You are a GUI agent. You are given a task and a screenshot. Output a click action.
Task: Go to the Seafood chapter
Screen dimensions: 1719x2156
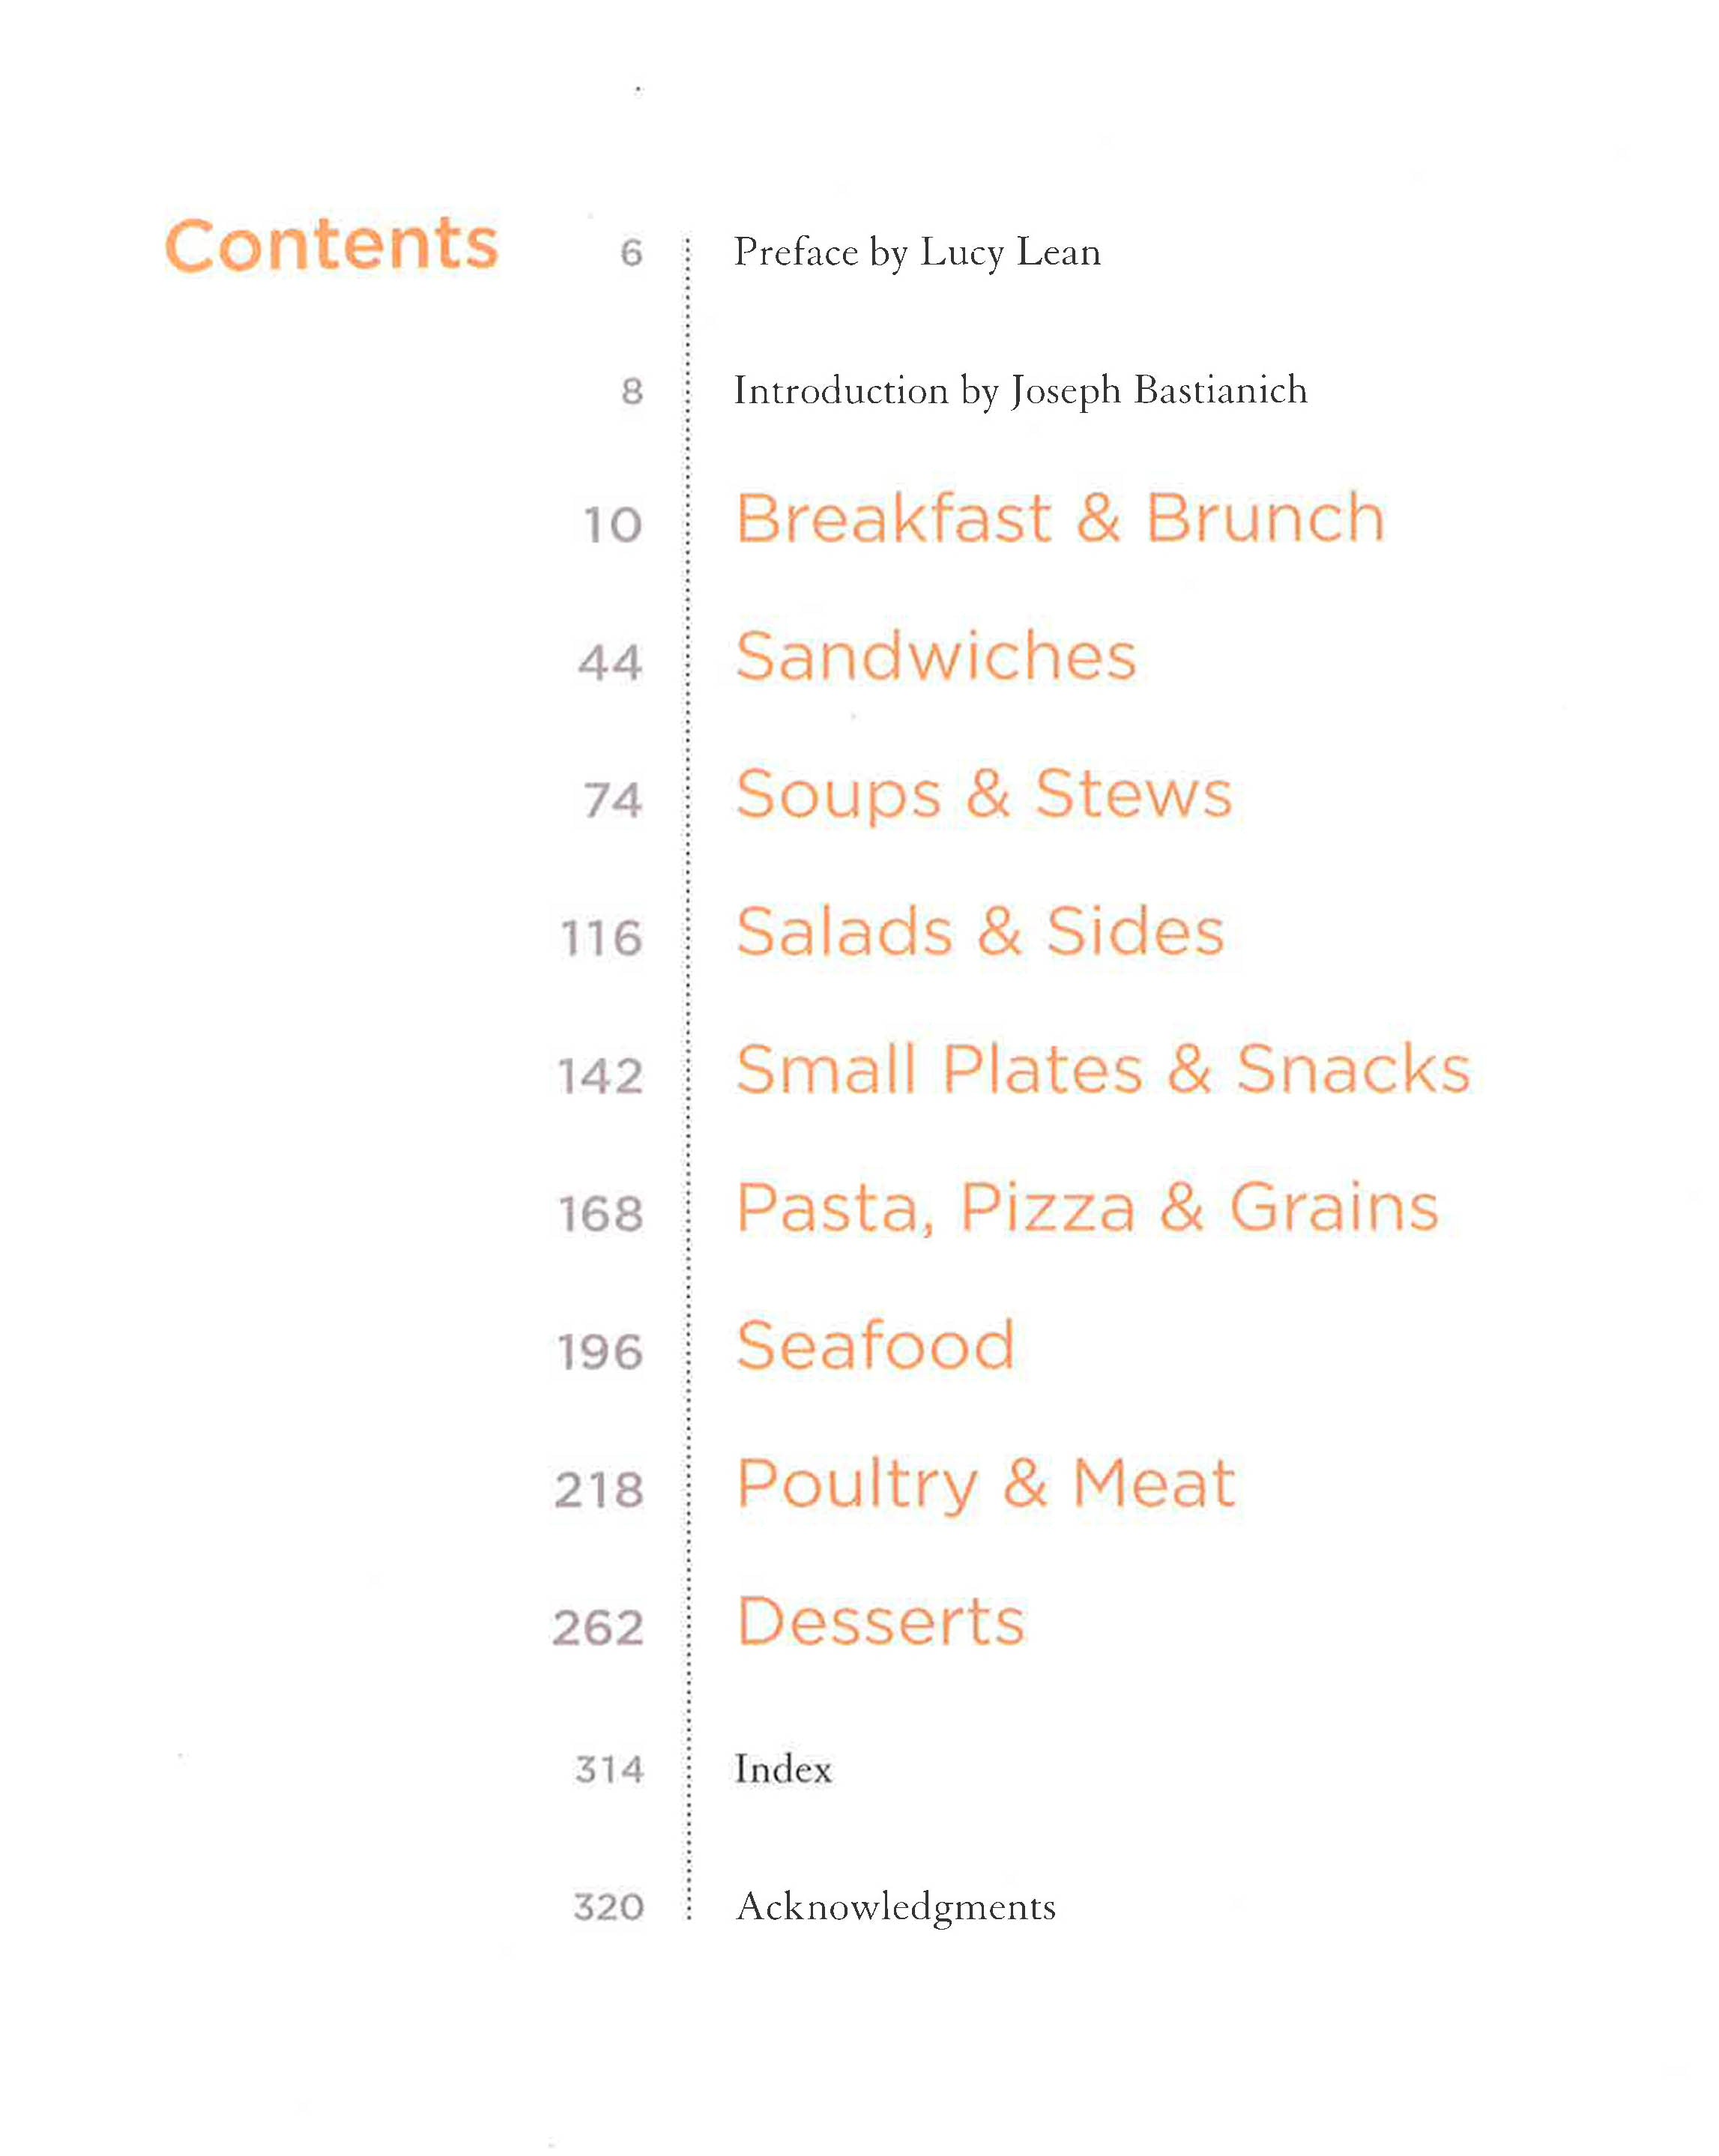tap(875, 1346)
